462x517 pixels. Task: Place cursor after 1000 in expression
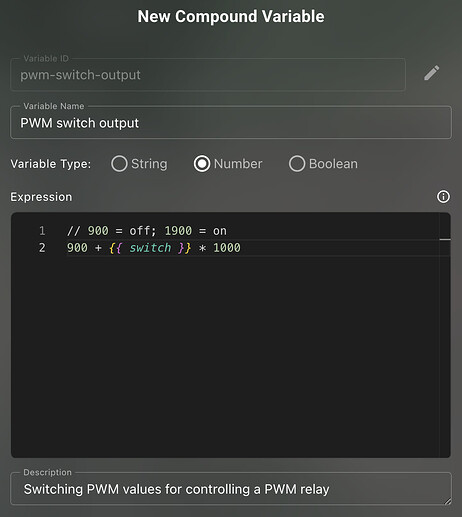241,248
